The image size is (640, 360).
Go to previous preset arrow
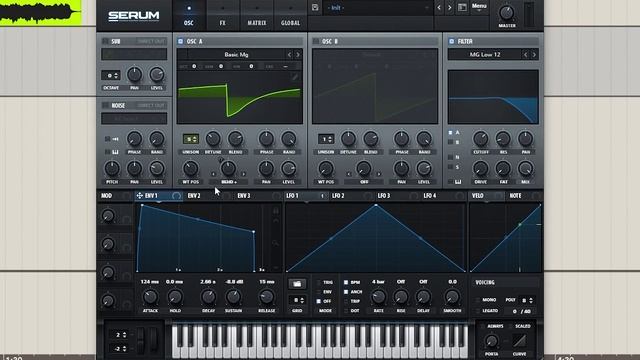pyautogui.click(x=439, y=8)
